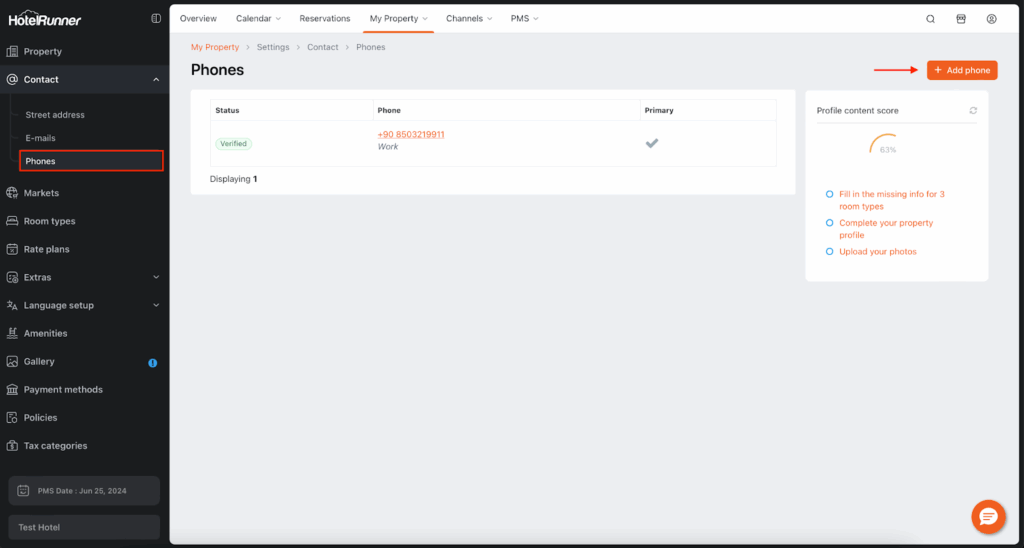Open the store icon in top bar
The width and height of the screenshot is (1024, 548).
961,19
